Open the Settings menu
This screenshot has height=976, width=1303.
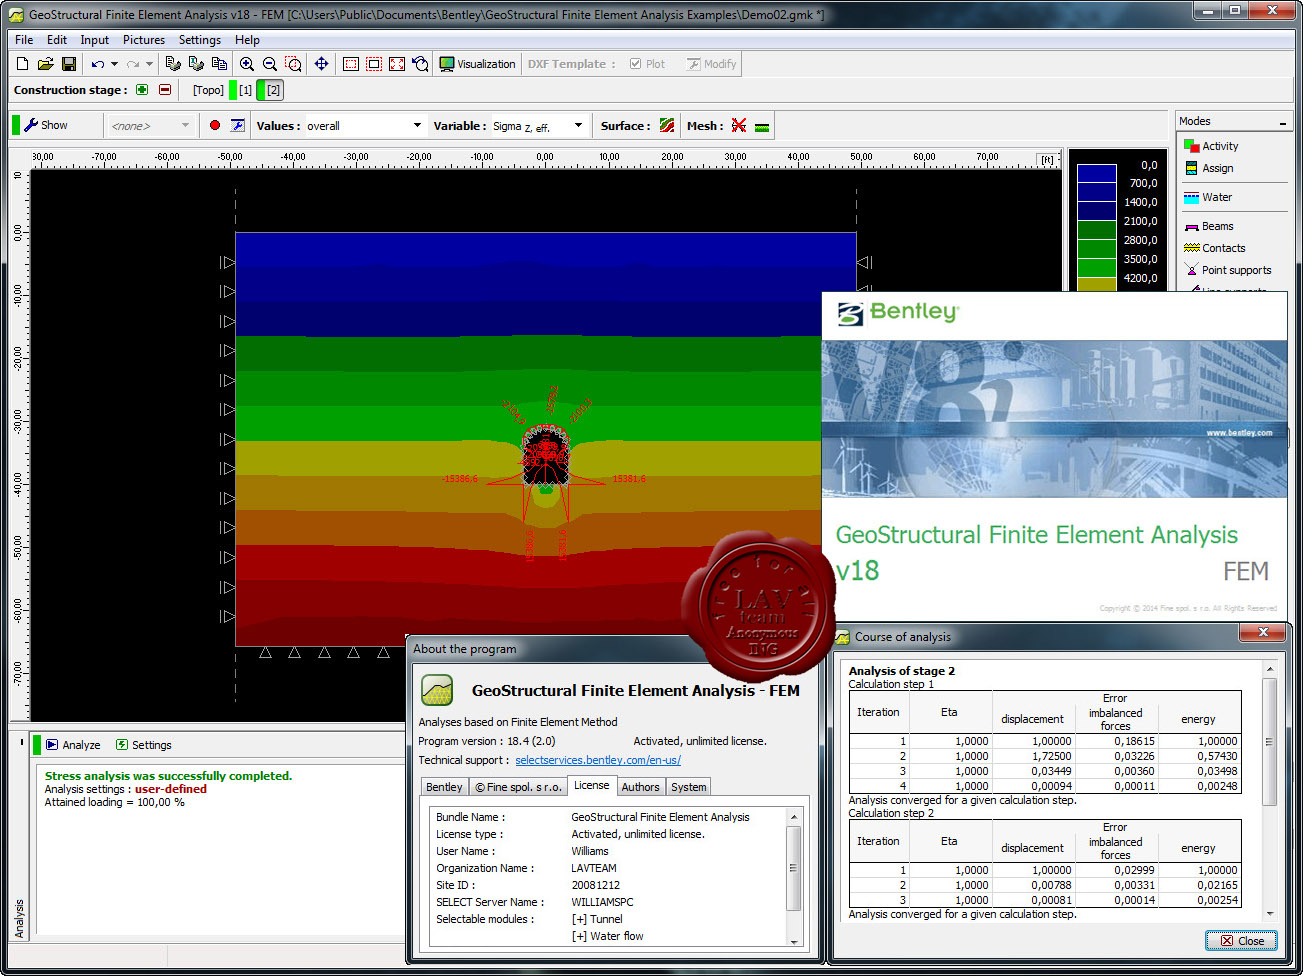[200, 40]
